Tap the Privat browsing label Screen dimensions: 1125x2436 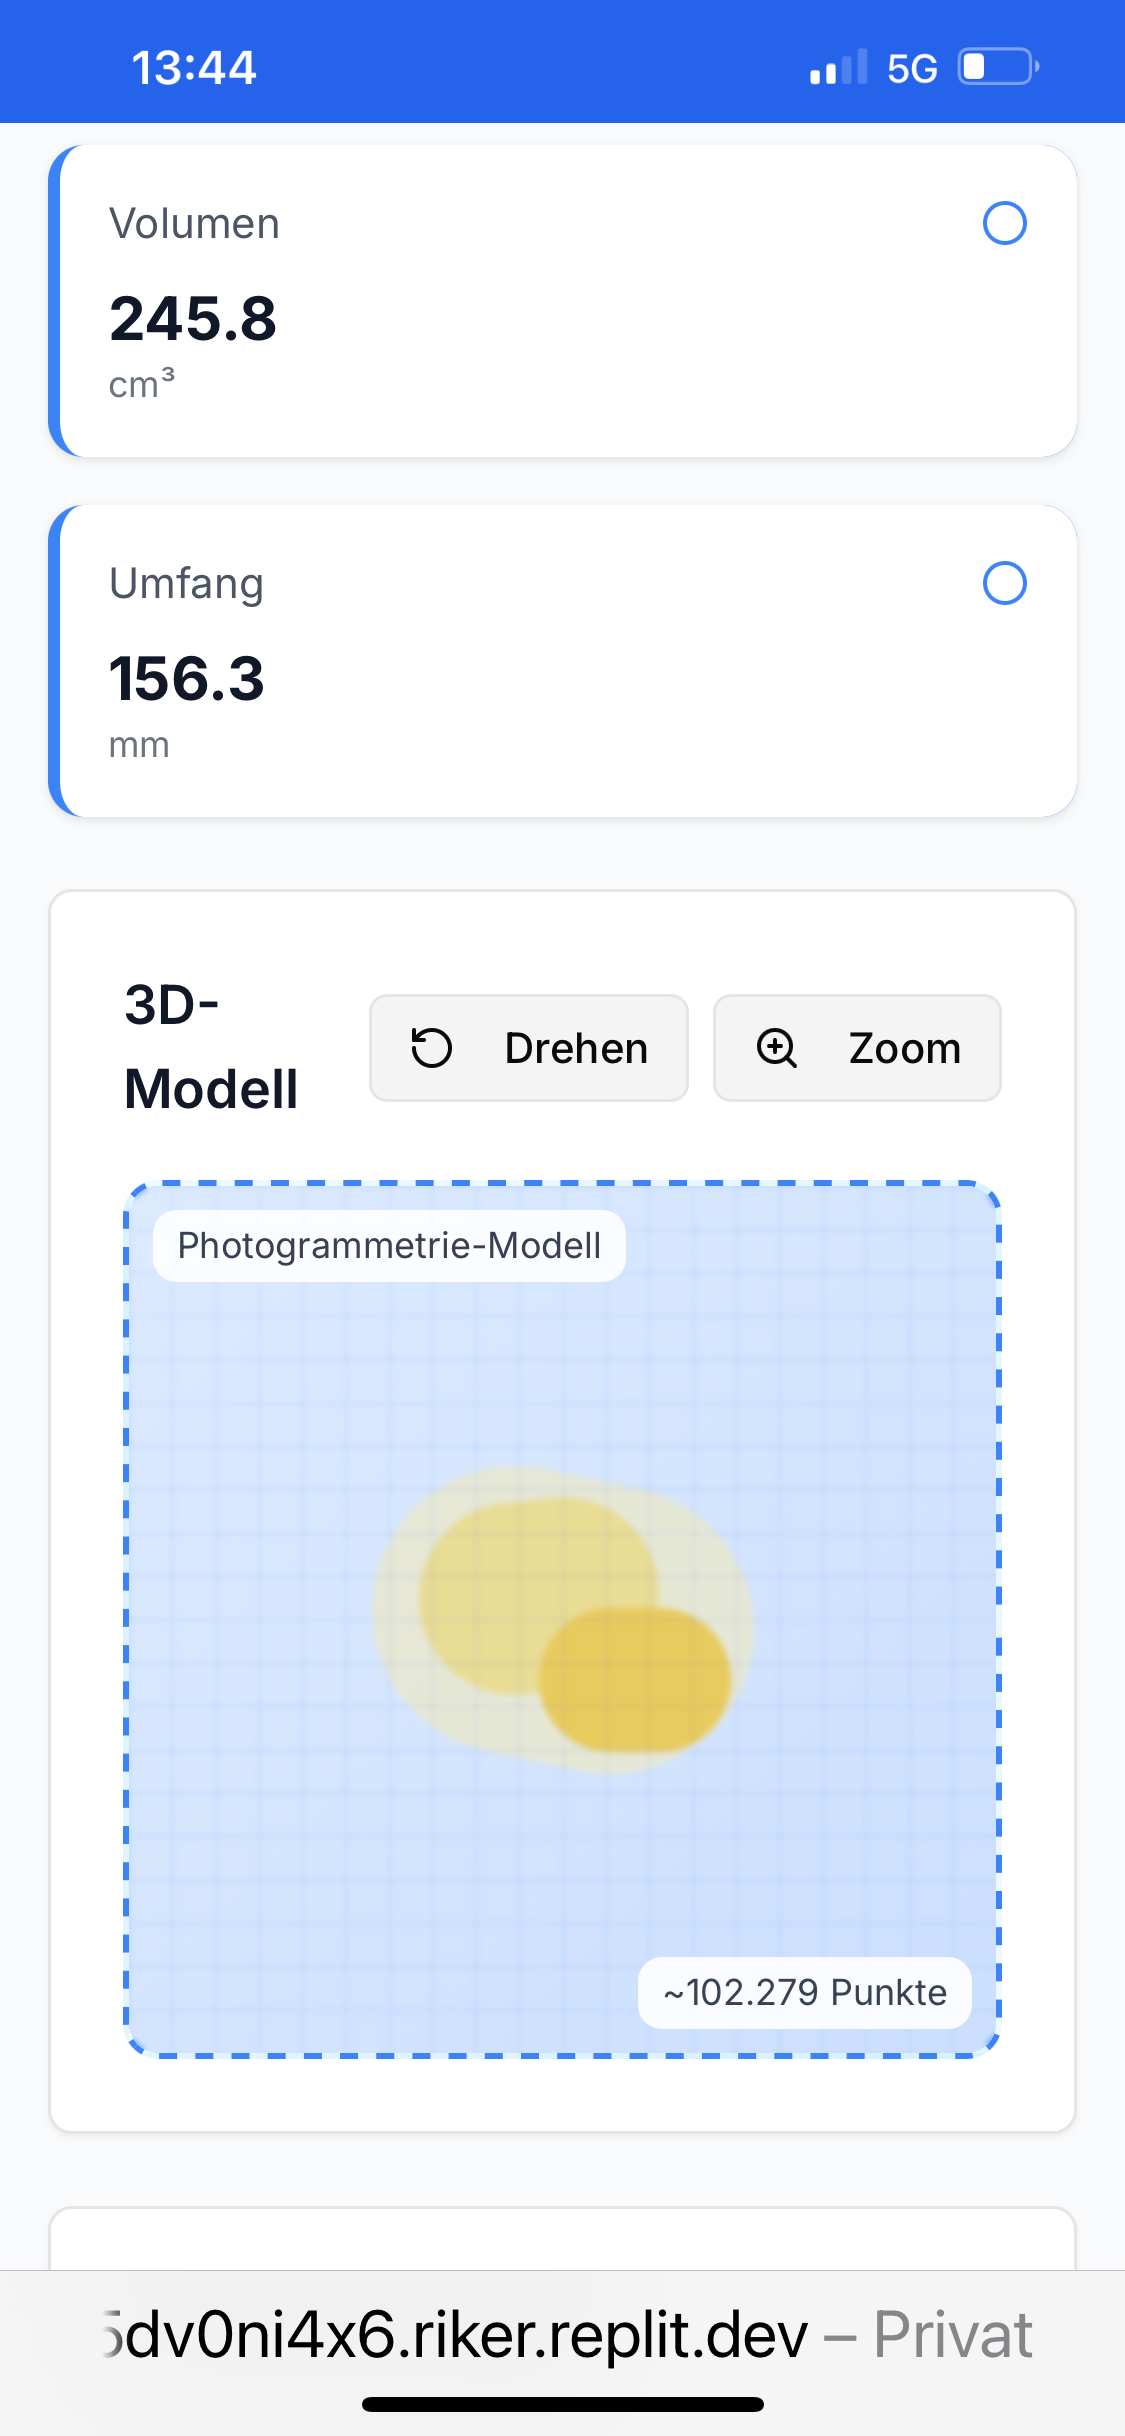[952, 2336]
